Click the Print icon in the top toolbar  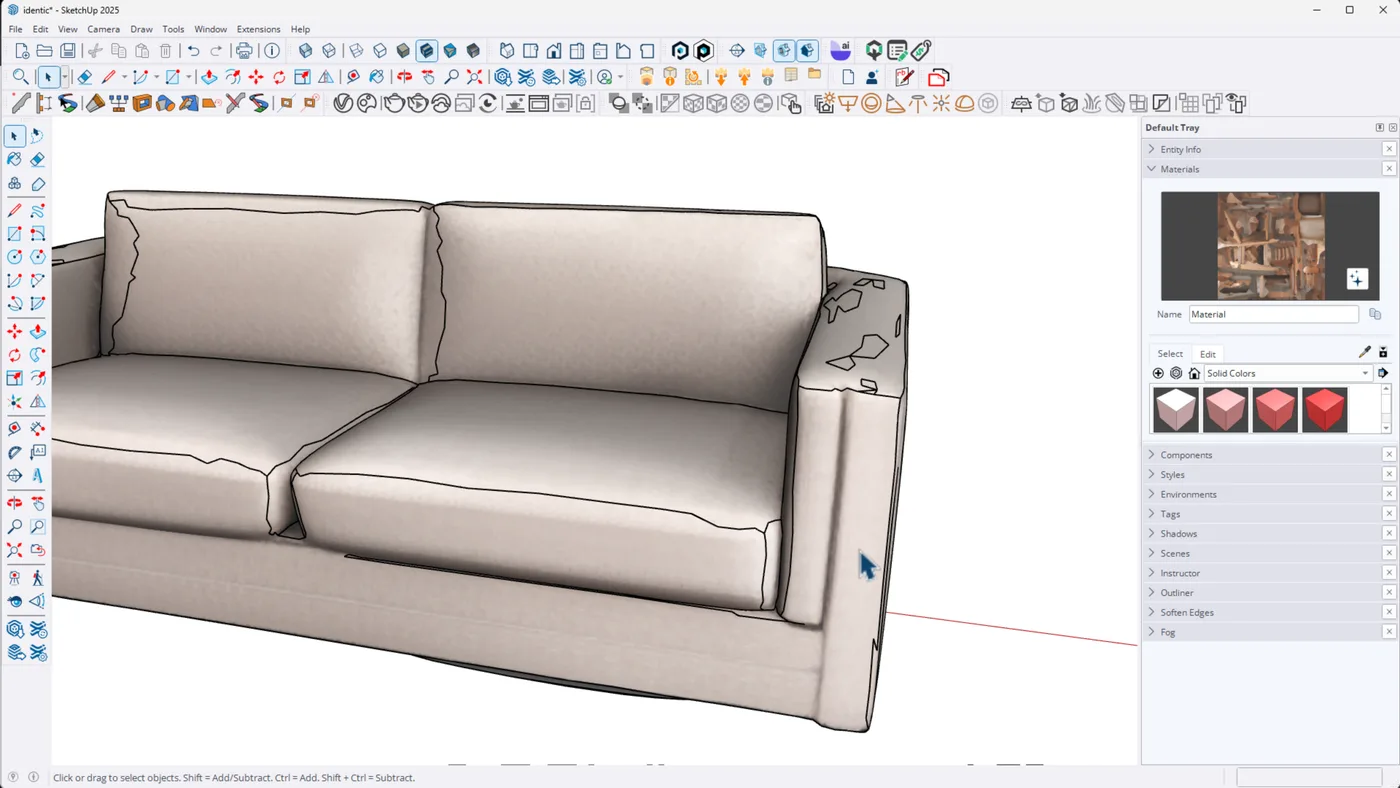pyautogui.click(x=244, y=51)
